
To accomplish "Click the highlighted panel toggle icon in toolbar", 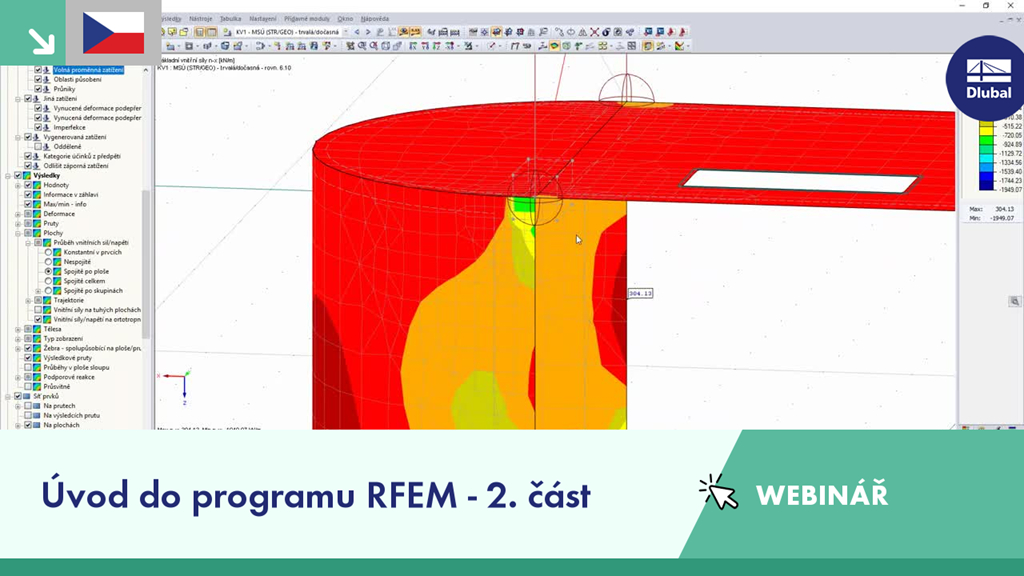I will tap(647, 46).
